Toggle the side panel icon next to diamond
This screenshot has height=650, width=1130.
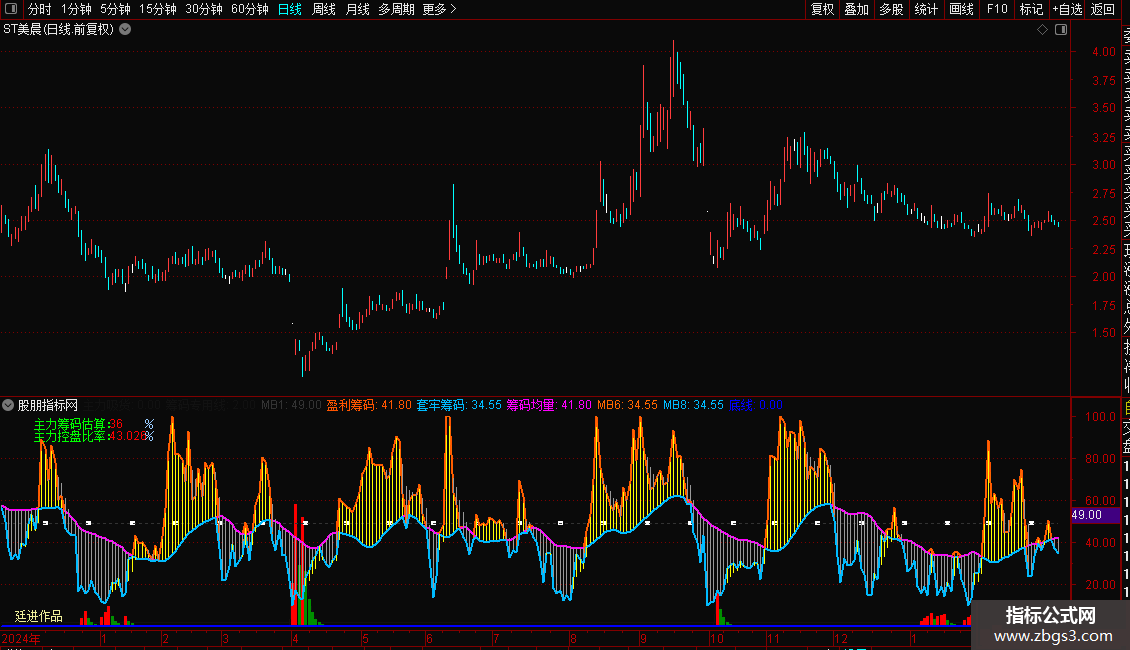(1061, 30)
